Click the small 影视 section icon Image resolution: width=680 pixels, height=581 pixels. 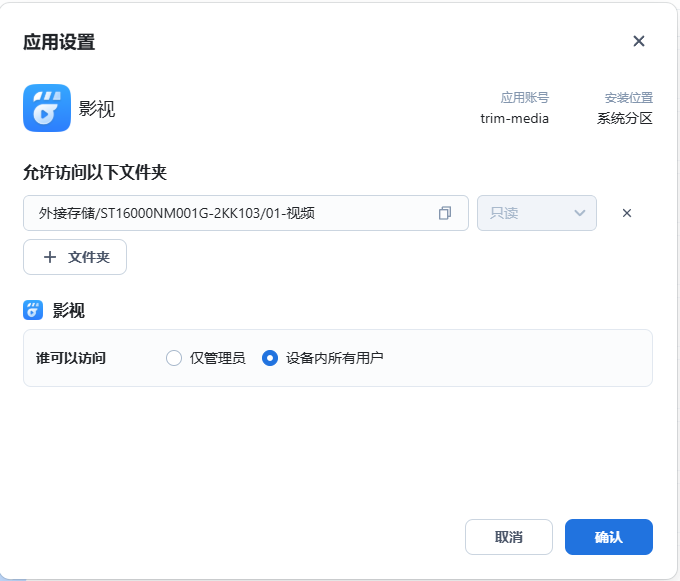coord(33,310)
